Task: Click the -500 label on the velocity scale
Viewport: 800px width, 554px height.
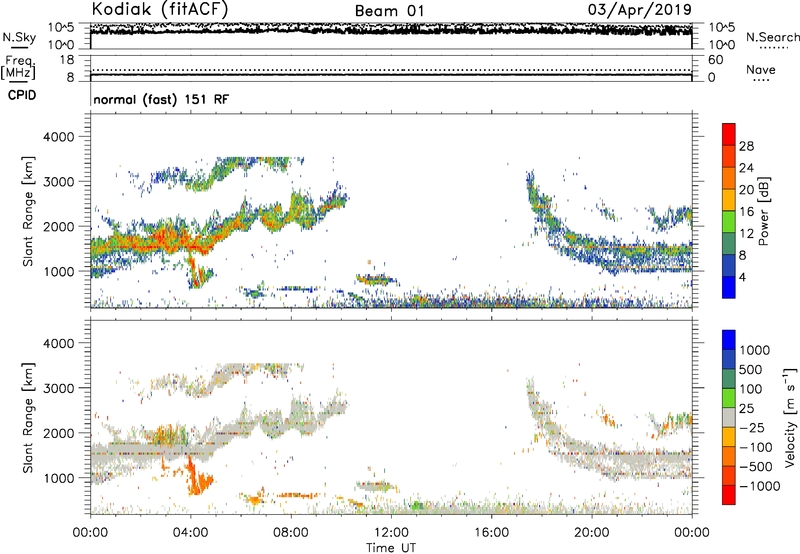Action: [756, 467]
